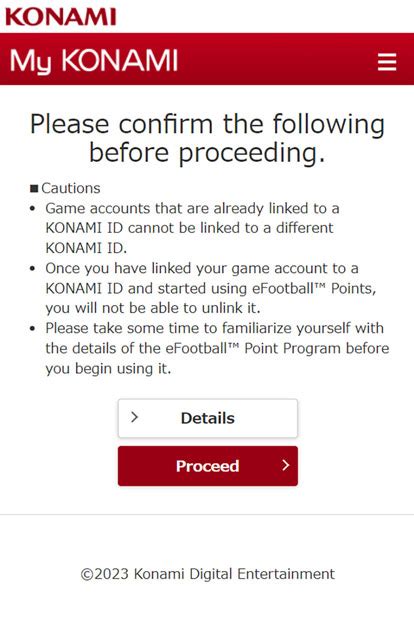Click the KONAMI logo at top
Image resolution: width=414 pixels, height=620 pixels.
point(60,17)
